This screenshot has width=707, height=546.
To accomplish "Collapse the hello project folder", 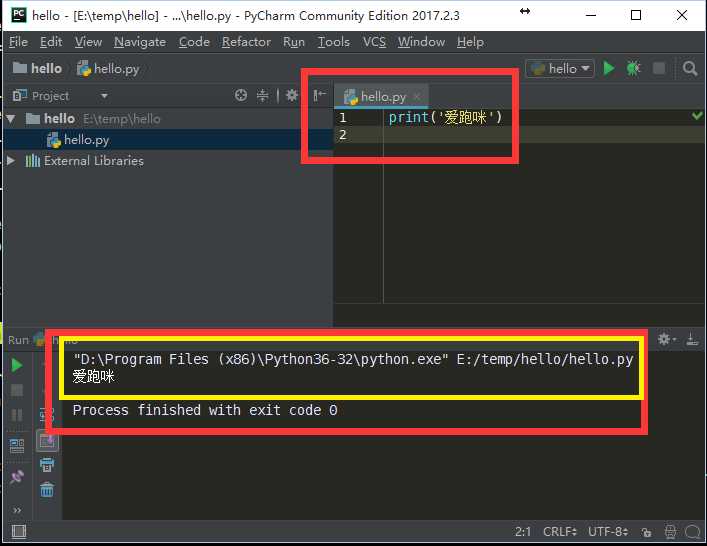I will tap(11, 119).
